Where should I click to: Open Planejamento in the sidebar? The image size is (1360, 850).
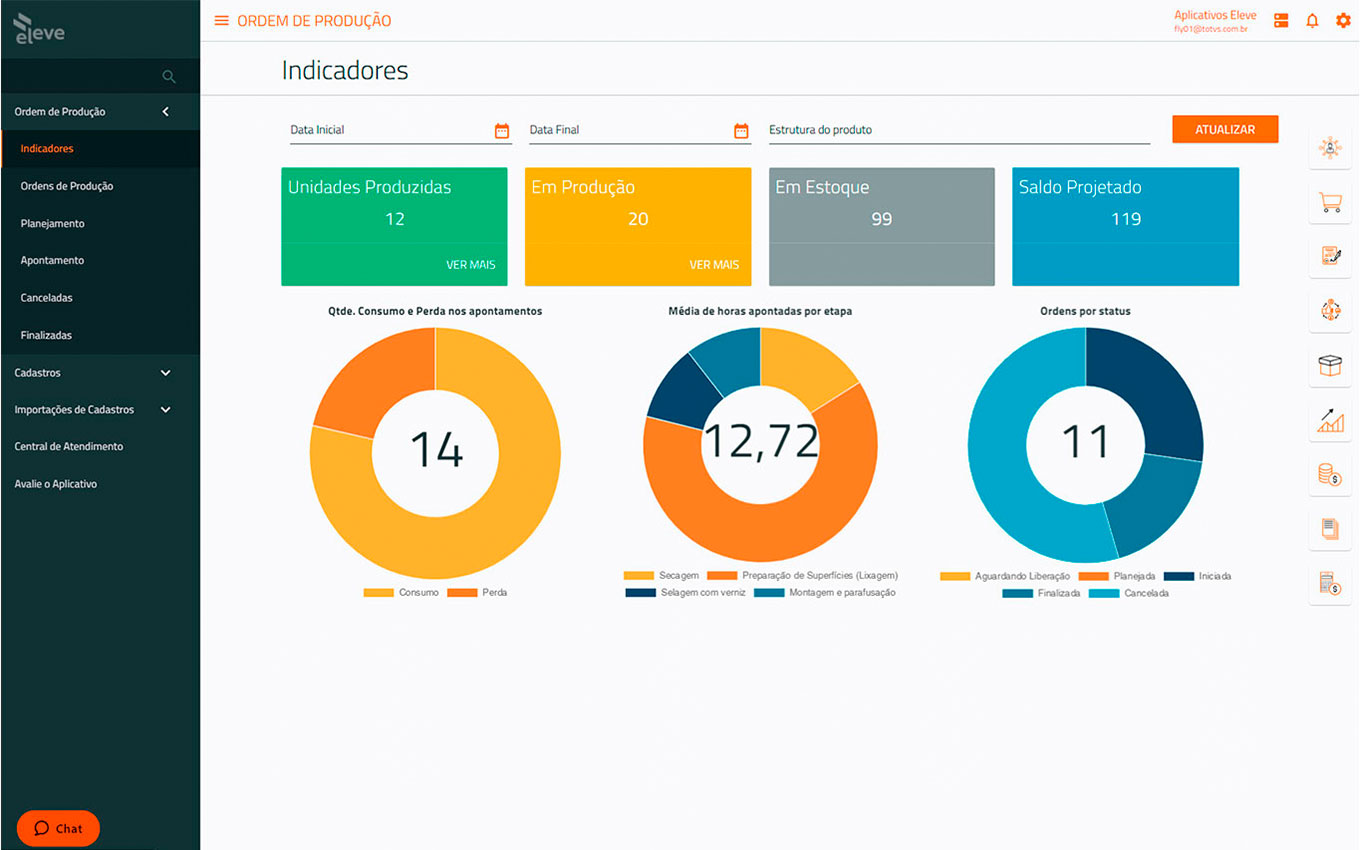[53, 224]
